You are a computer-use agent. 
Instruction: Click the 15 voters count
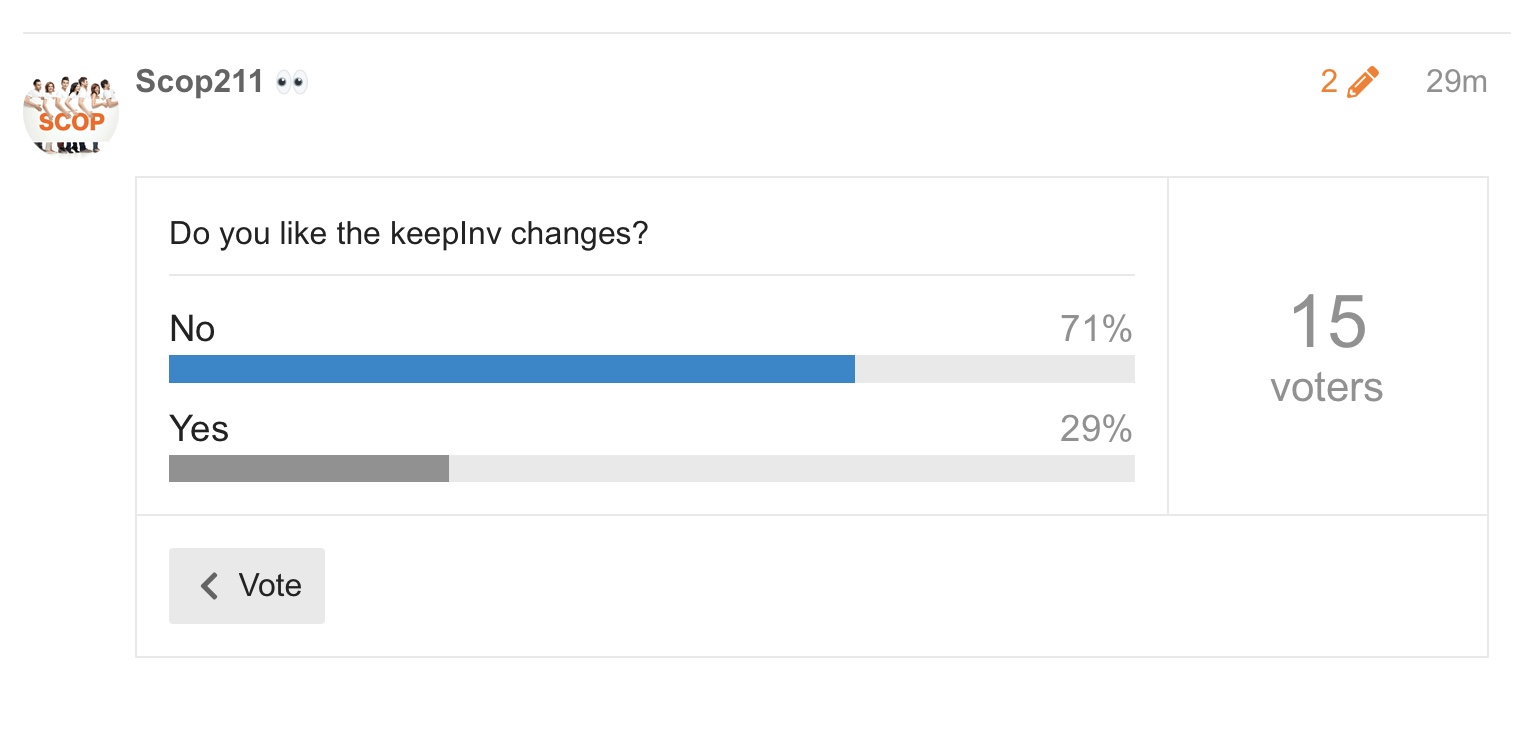pyautogui.click(x=1327, y=322)
